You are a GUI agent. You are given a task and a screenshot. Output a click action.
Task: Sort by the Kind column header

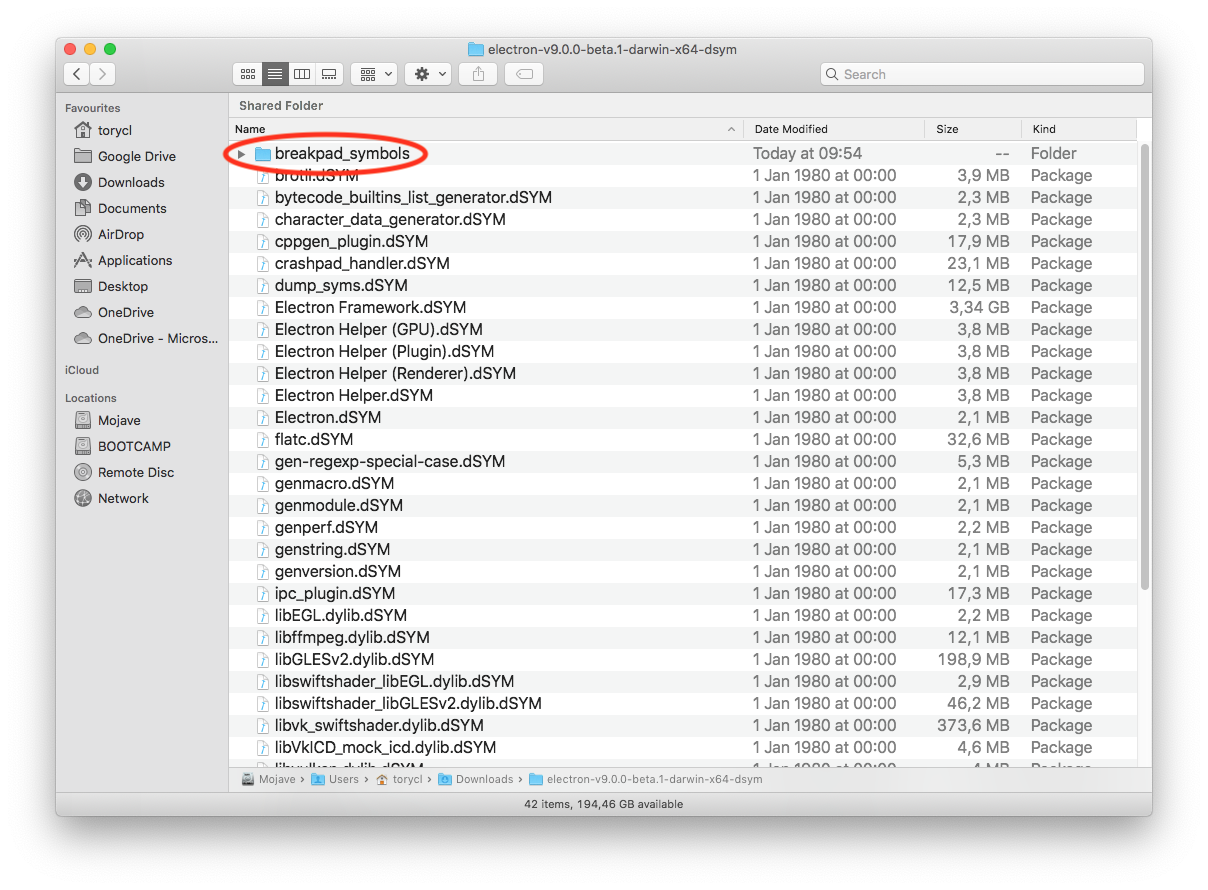pos(1079,129)
